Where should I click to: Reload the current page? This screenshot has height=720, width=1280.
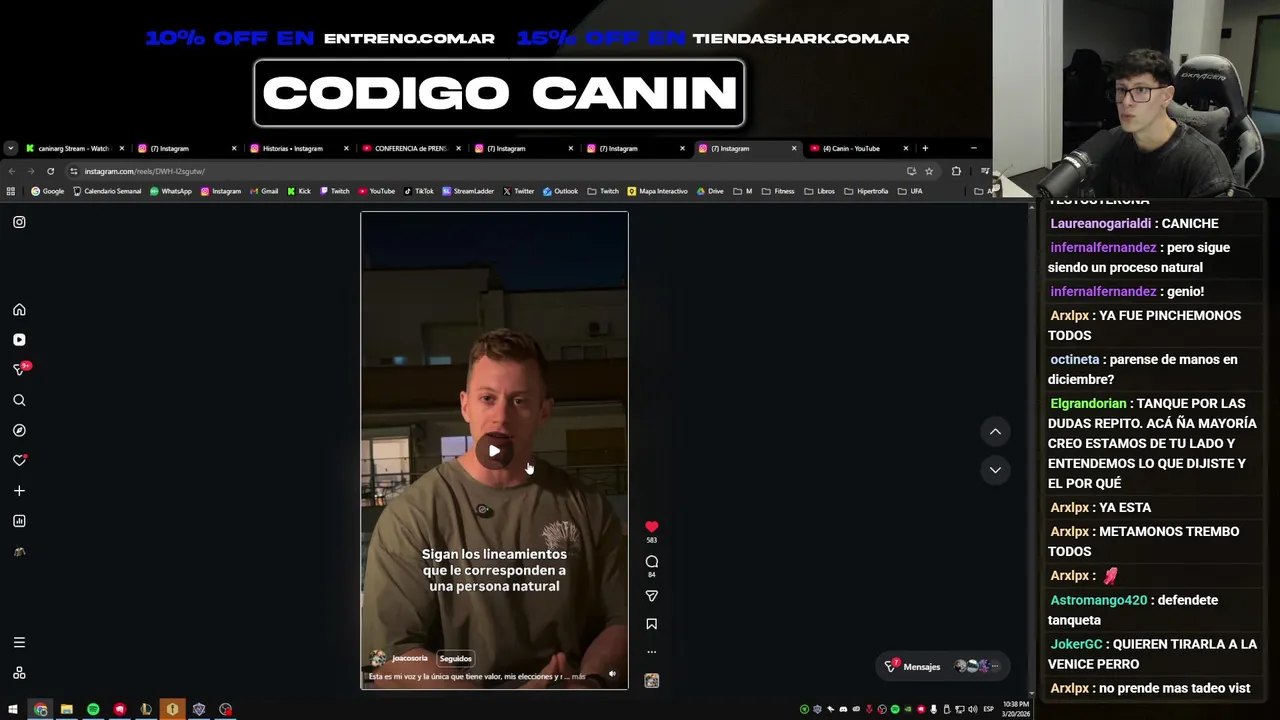tap(50, 171)
